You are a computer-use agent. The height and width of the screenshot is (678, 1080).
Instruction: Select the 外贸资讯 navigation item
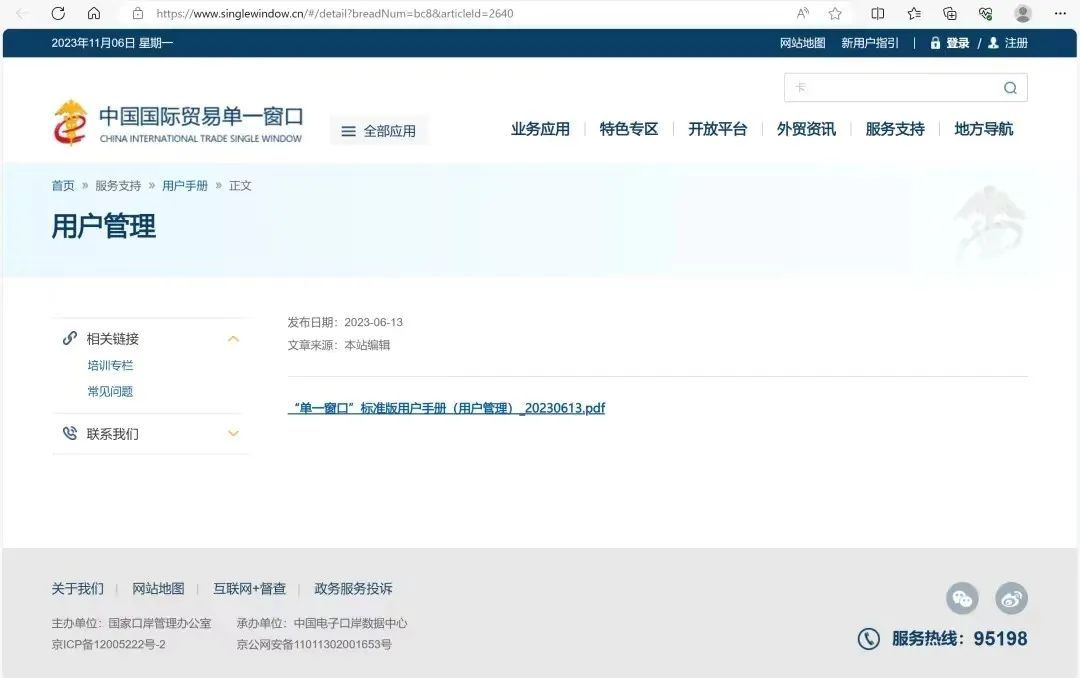806,129
